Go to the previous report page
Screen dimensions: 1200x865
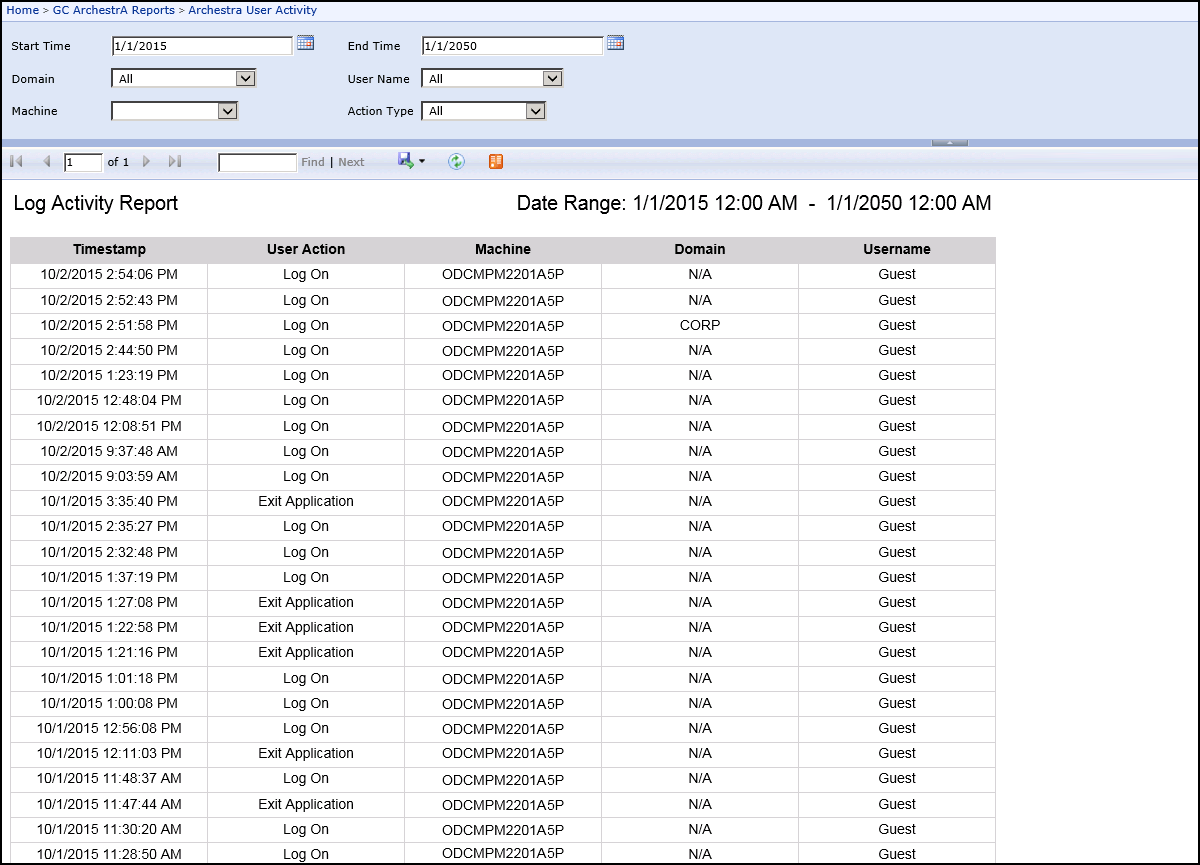click(46, 161)
